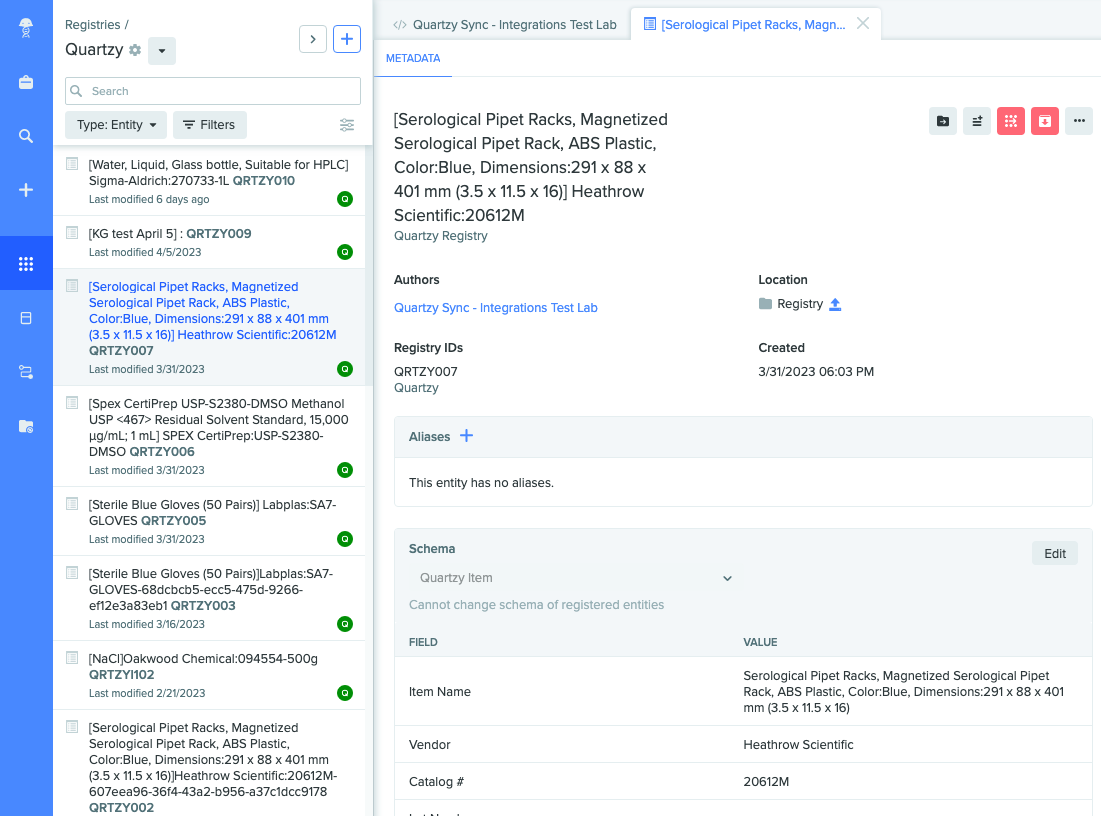Click the schema Edit button
1101x816 pixels.
(x=1055, y=553)
